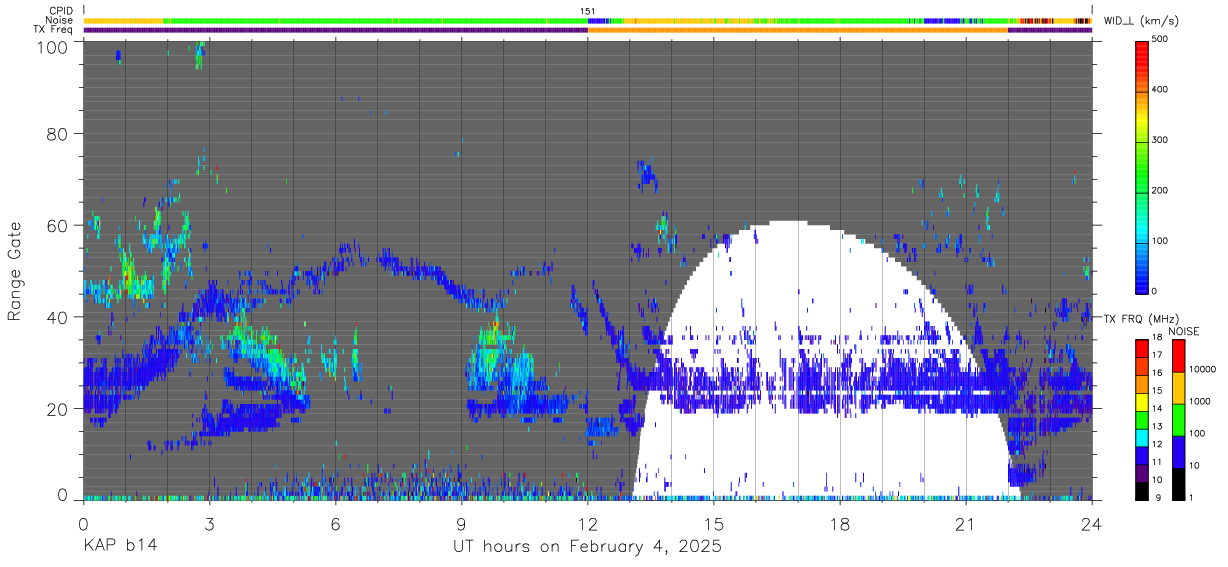Viewport: 1228px width, 567px height.
Task: Click the UT hour 15 tick label
Action: tap(714, 523)
